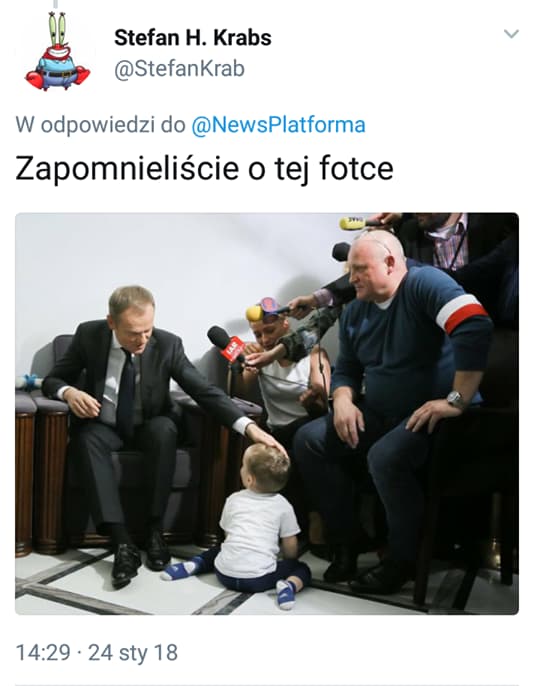Open the @NewsPlatforma mention link

pos(278,125)
